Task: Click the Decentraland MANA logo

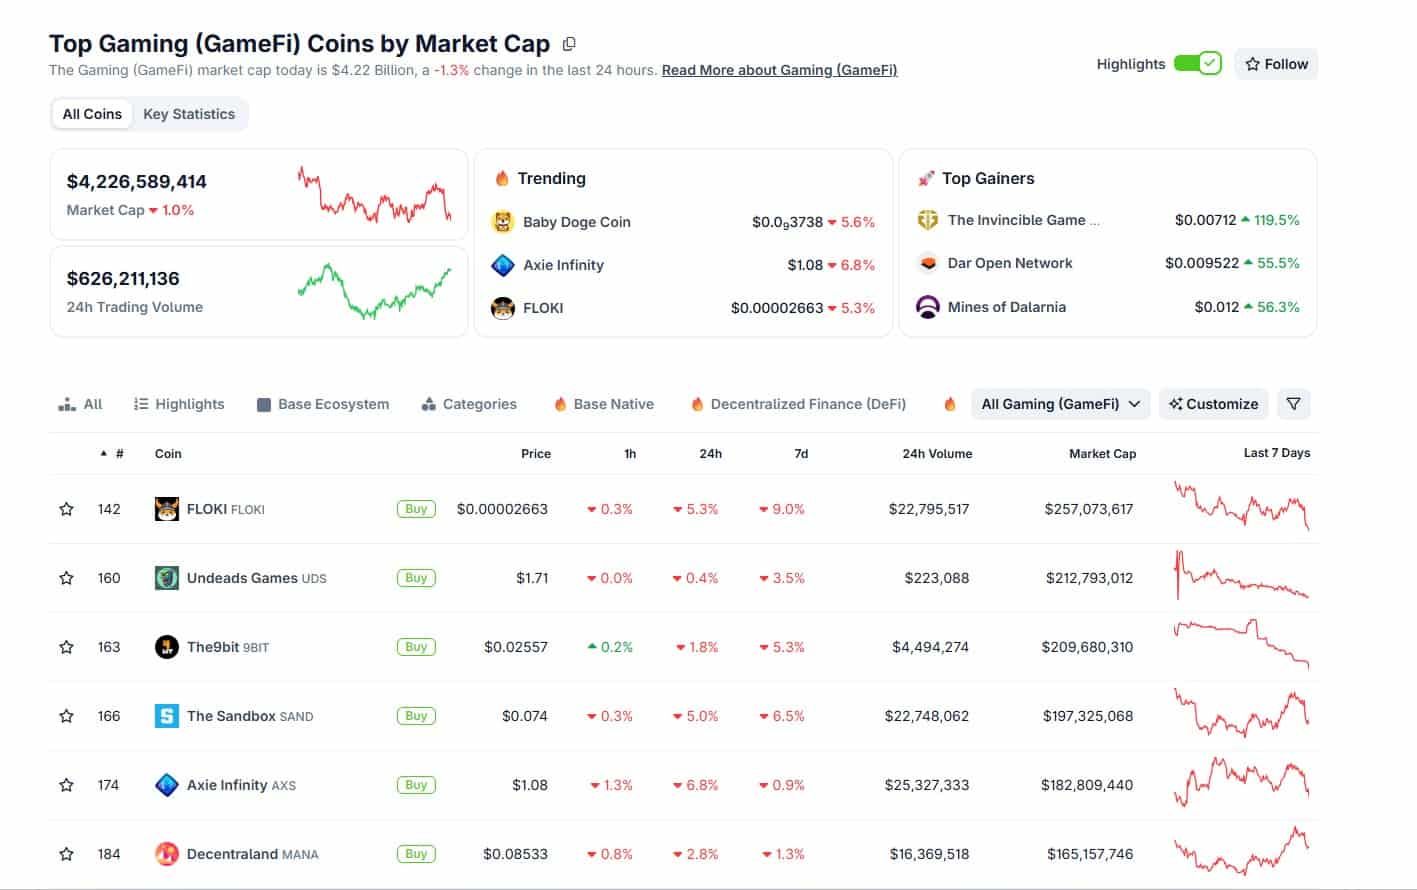Action: point(166,854)
